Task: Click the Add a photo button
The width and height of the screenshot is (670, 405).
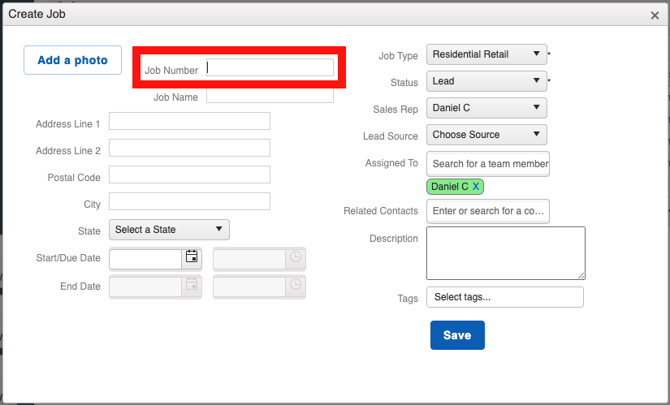Action: pos(72,60)
